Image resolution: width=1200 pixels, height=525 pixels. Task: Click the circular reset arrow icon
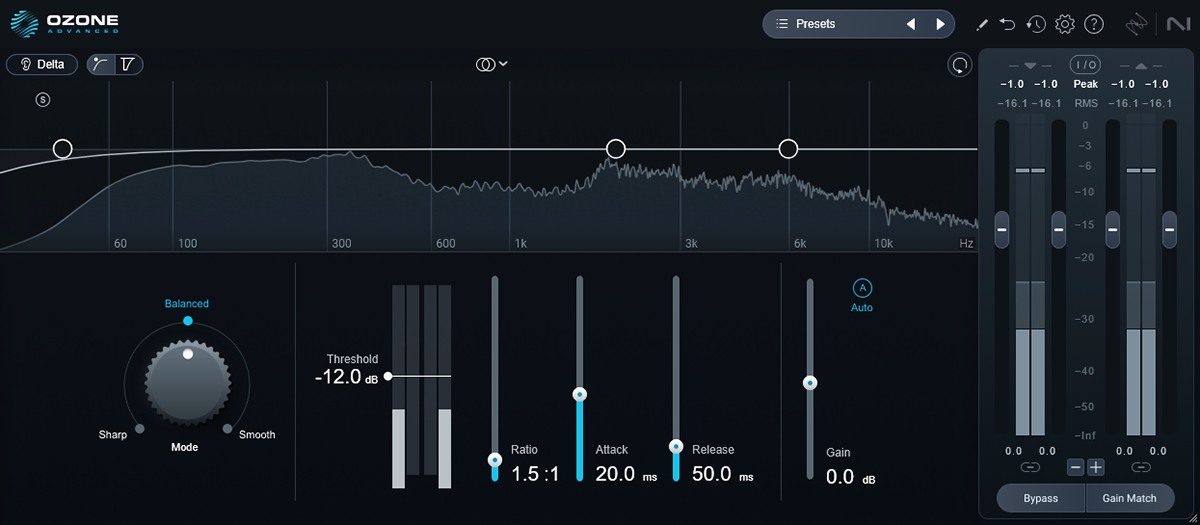(x=960, y=65)
